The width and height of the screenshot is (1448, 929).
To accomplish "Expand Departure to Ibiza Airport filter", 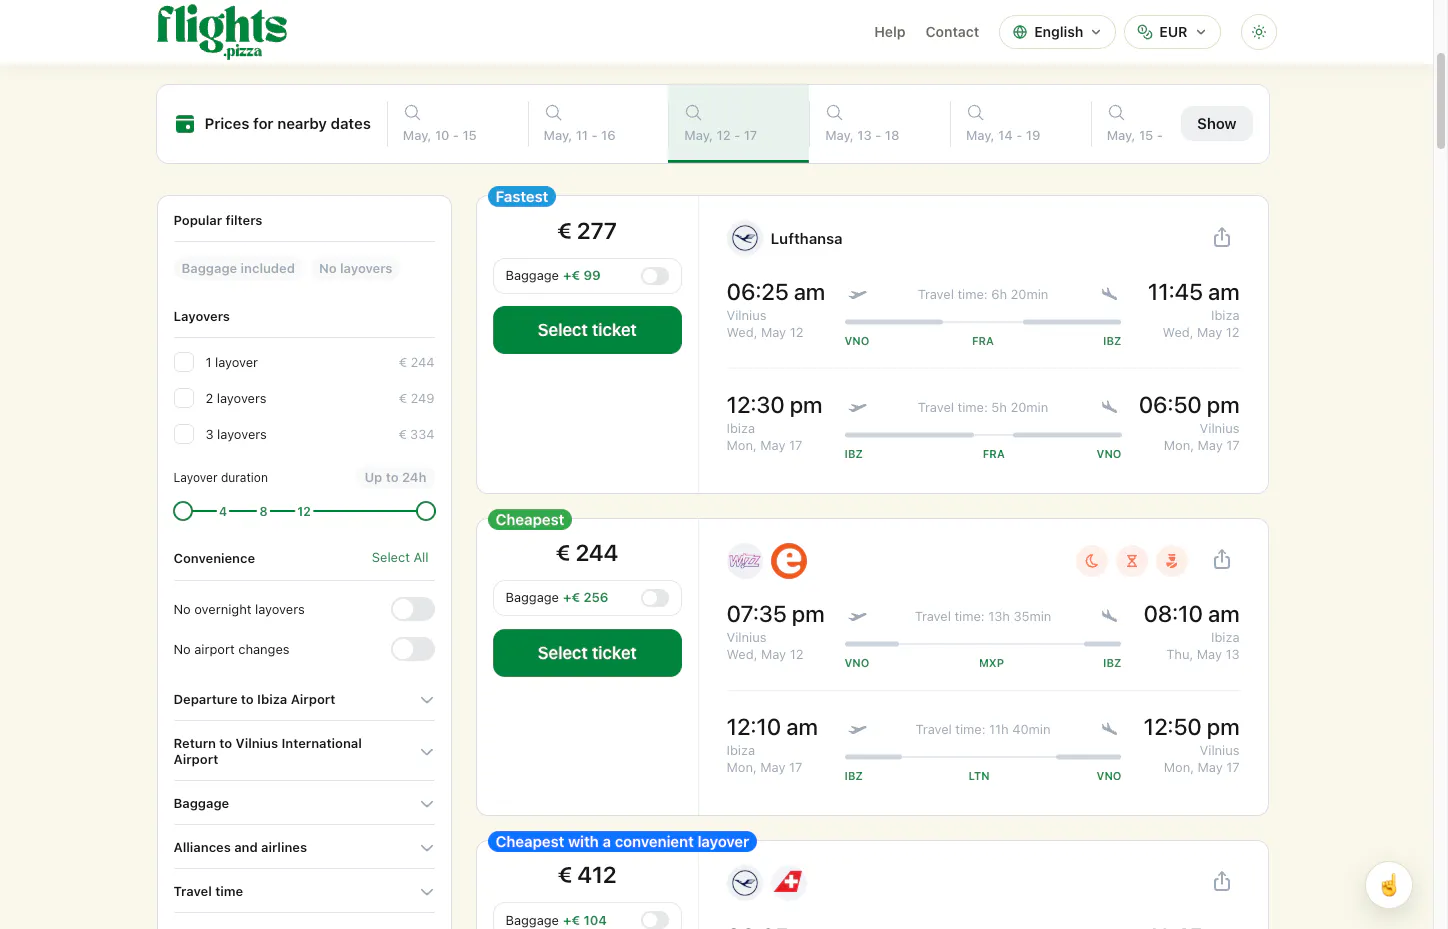I will [304, 700].
